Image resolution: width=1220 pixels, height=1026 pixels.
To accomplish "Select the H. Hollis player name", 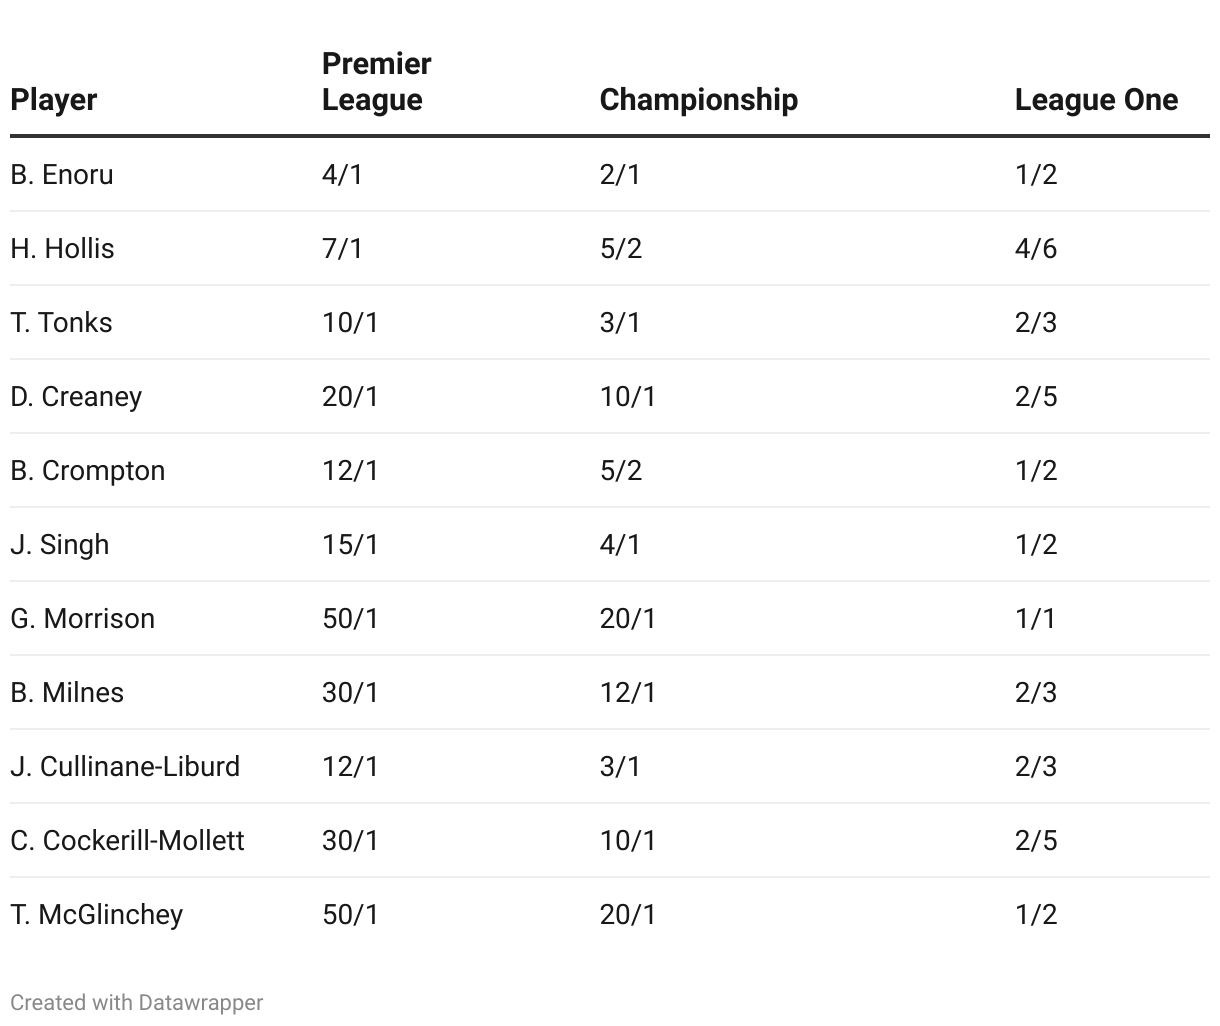I will (62, 249).
